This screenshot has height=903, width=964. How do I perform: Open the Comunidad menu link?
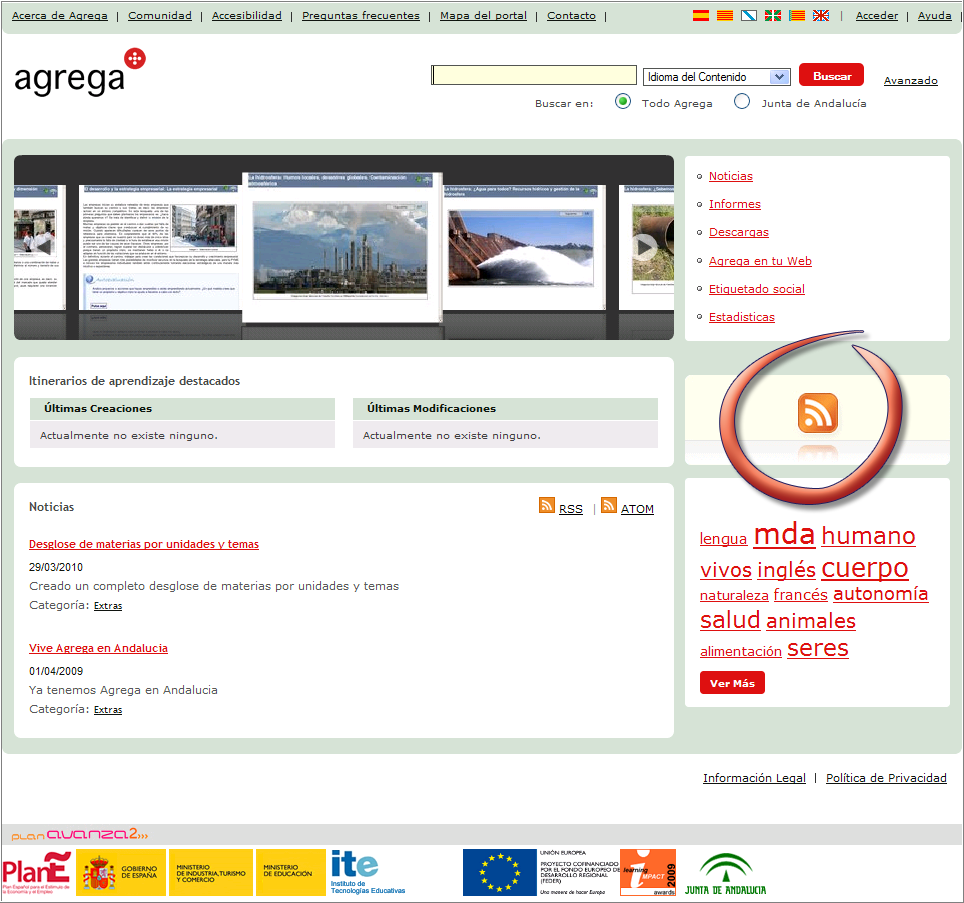coord(160,15)
